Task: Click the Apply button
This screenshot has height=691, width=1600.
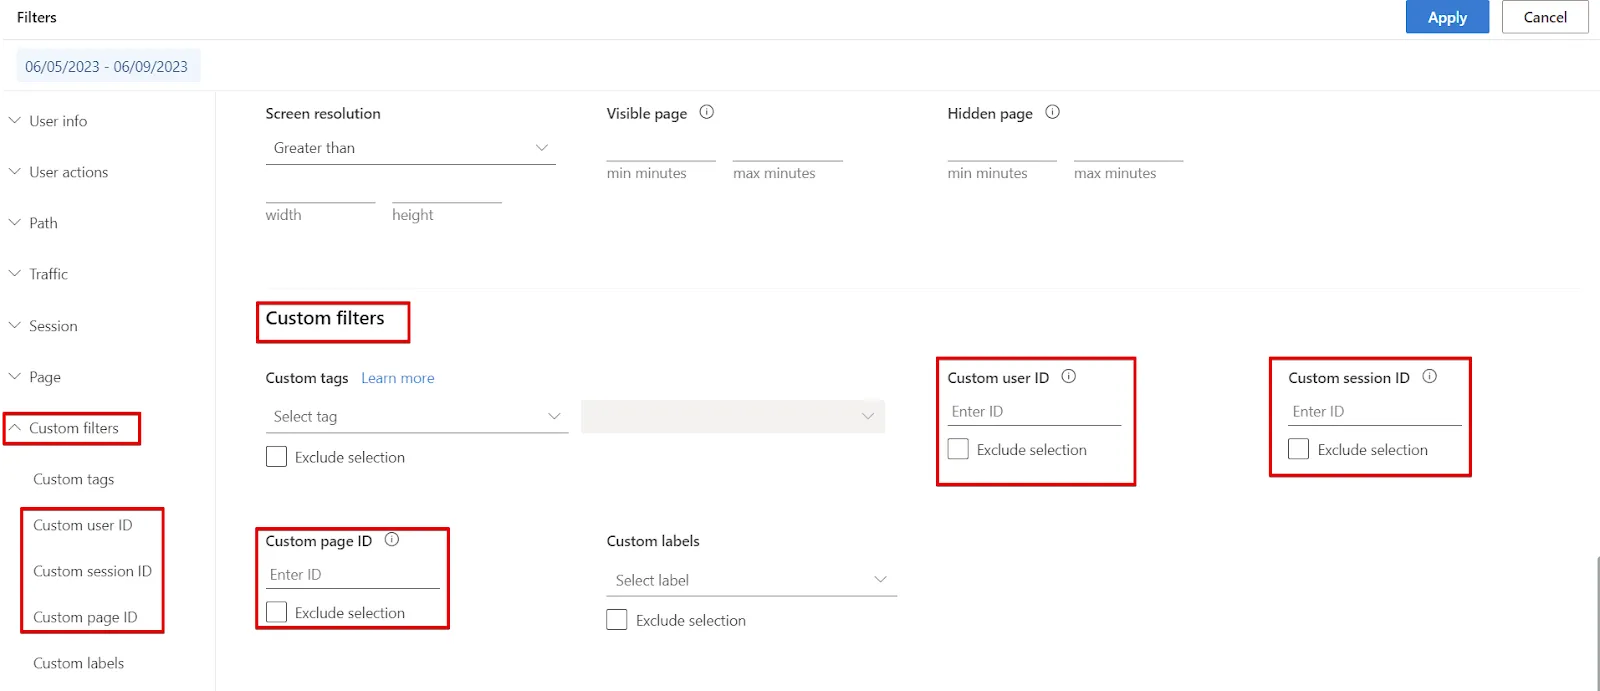Action: (x=1447, y=17)
